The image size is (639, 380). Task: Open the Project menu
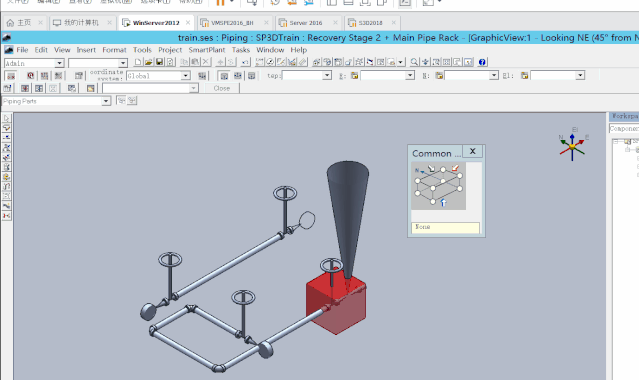coord(170,50)
